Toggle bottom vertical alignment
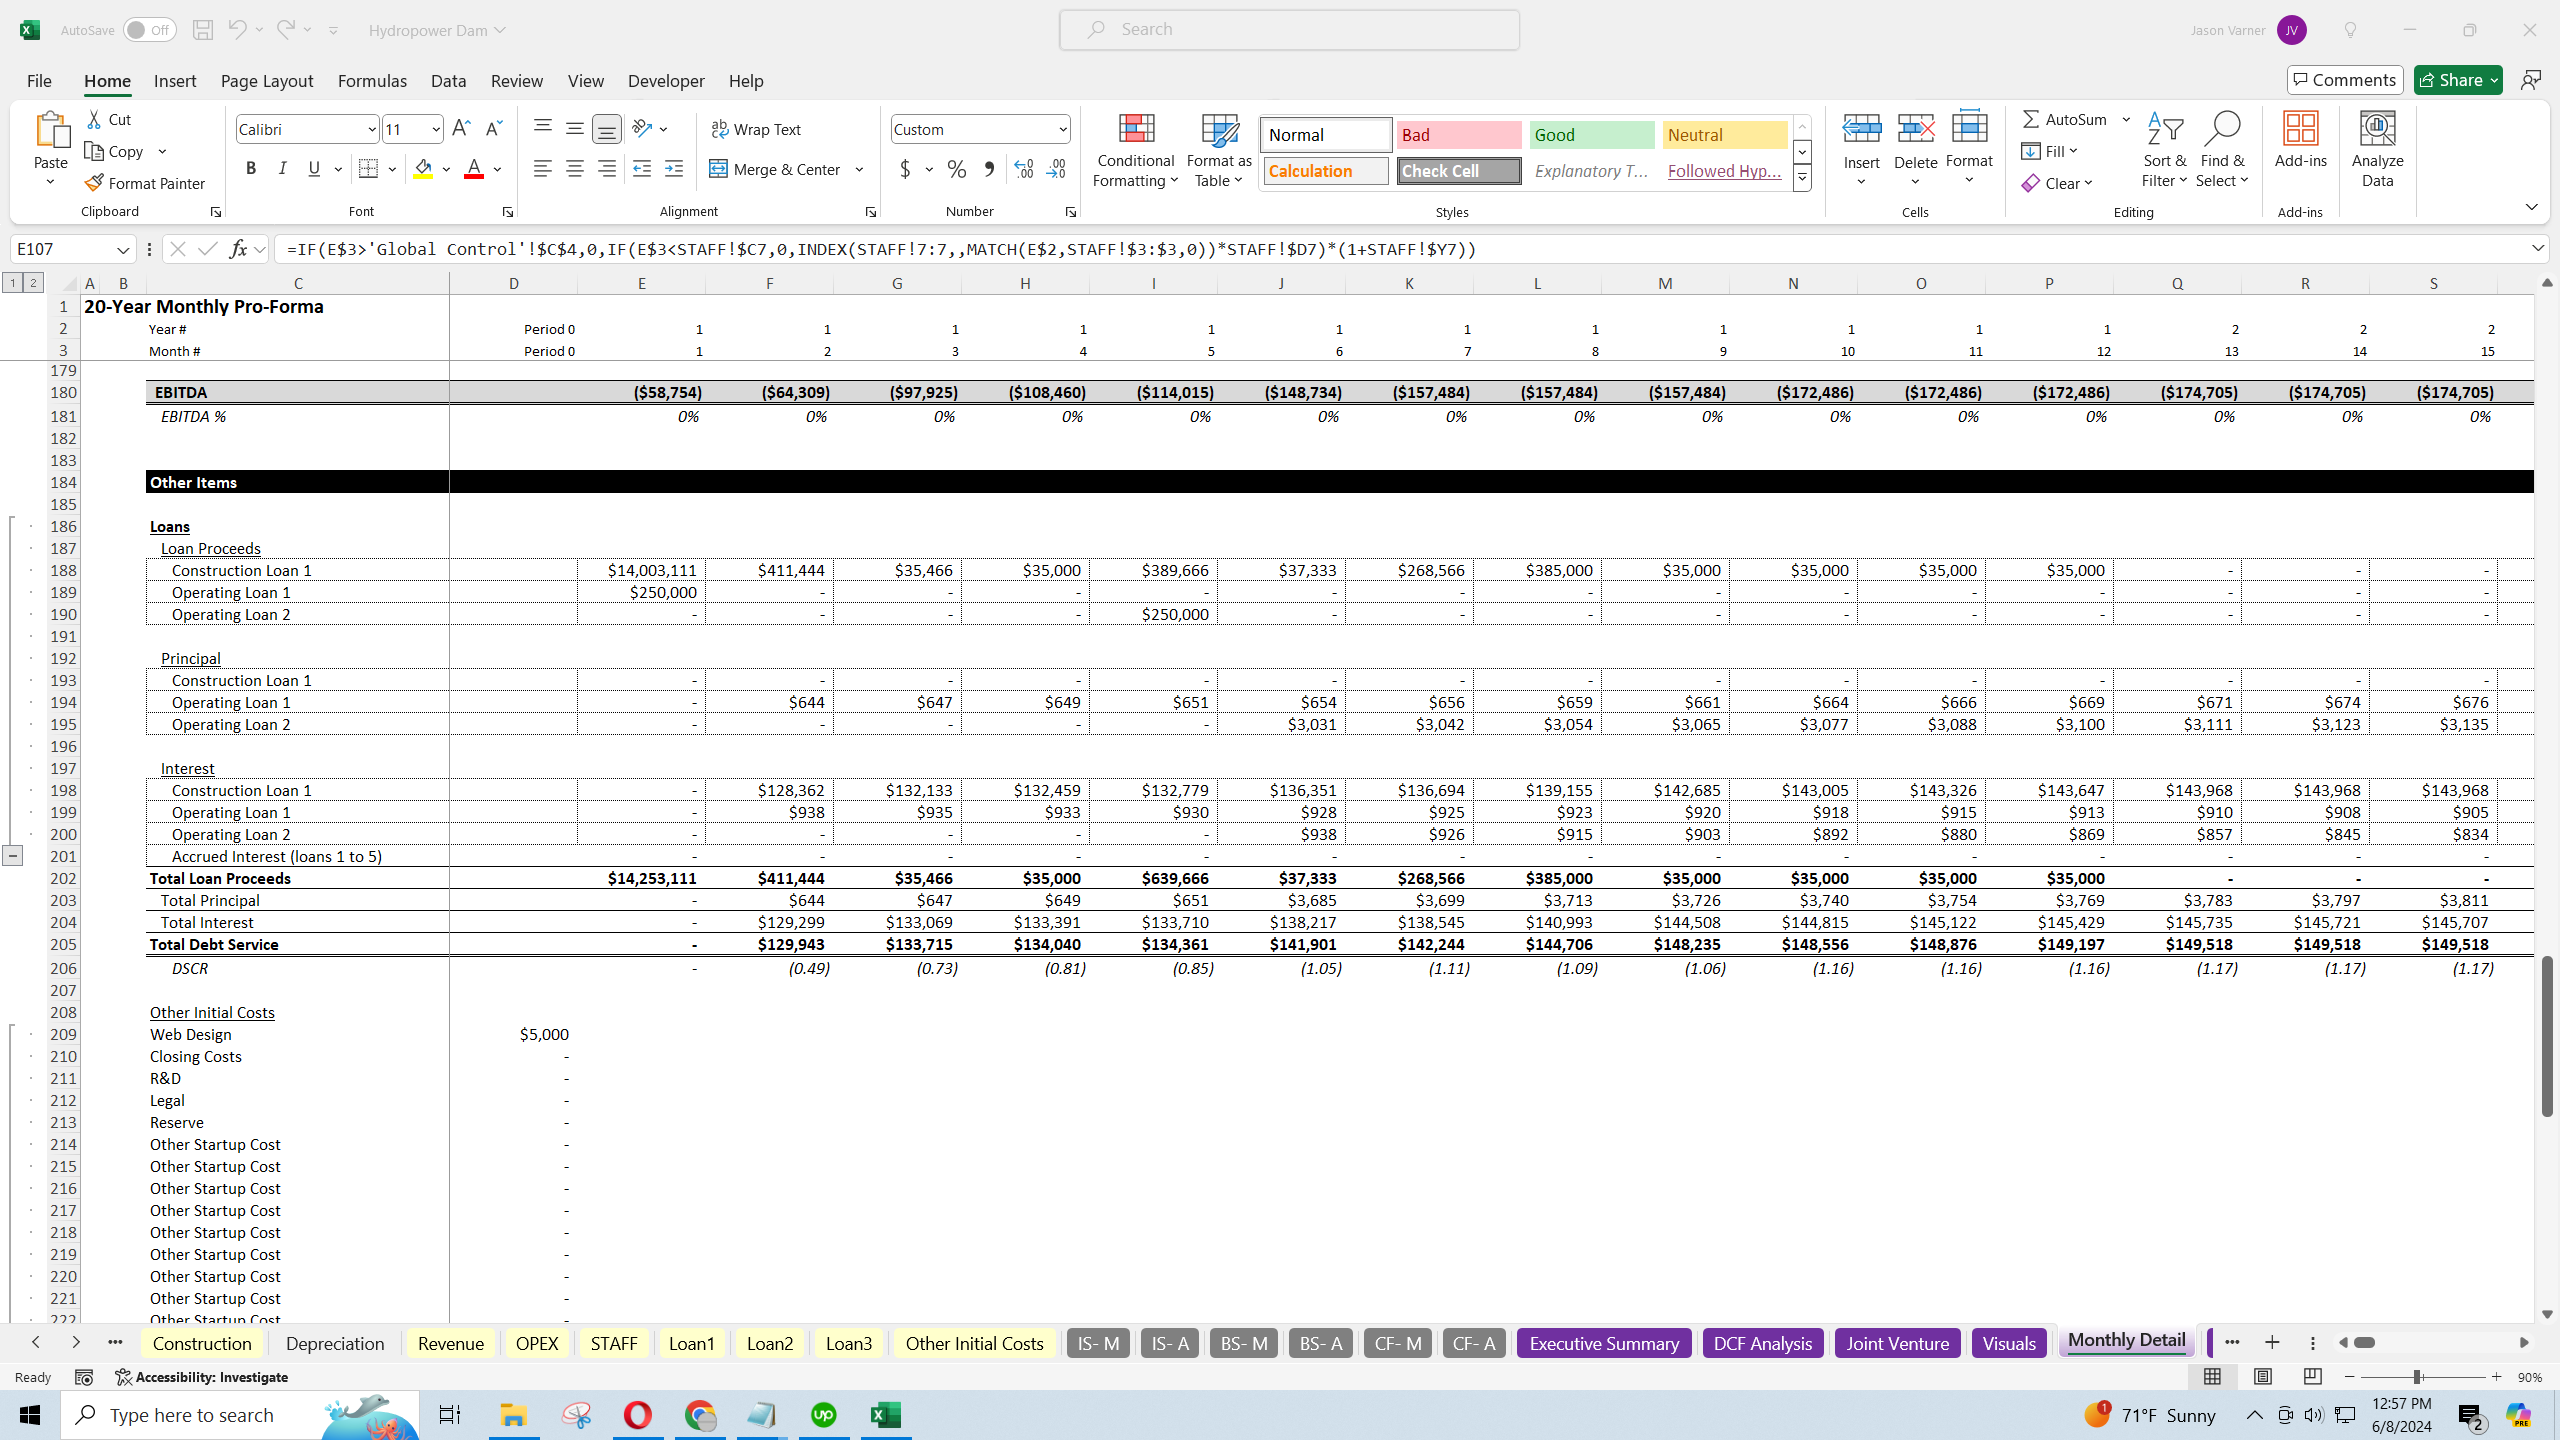Screen dimensions: 2560x1440 [606, 128]
